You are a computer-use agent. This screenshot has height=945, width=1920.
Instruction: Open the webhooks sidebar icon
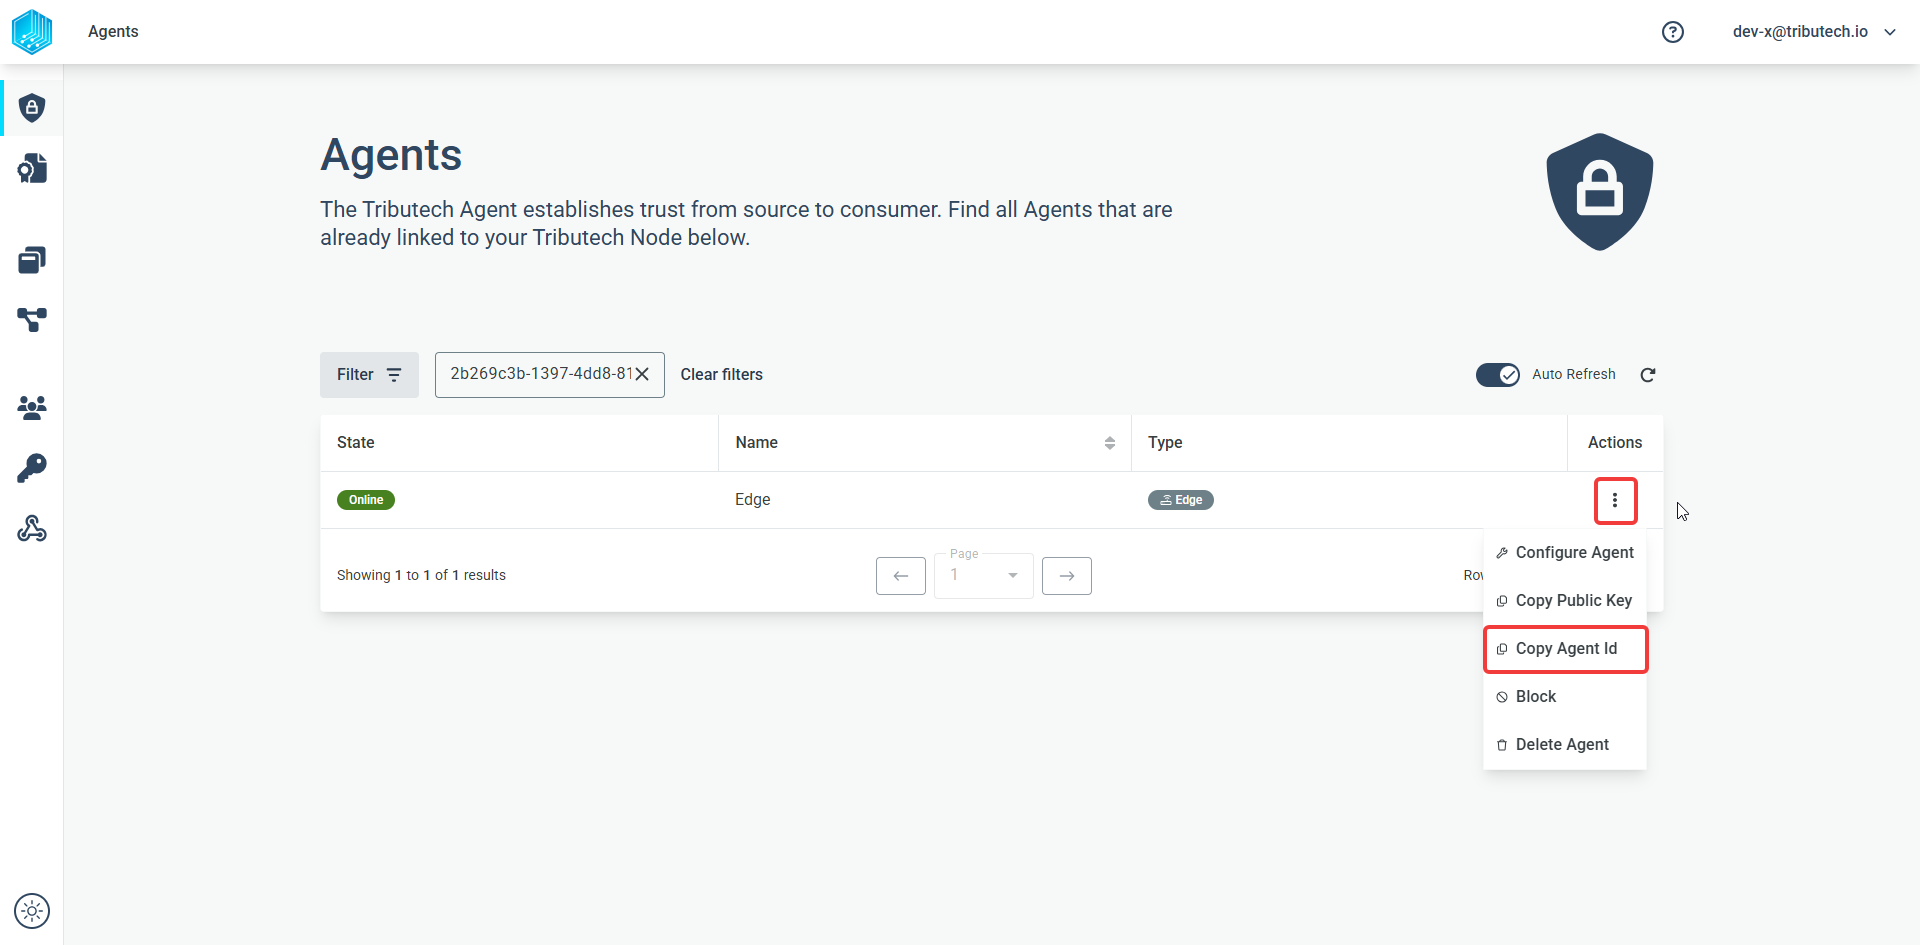[32, 528]
